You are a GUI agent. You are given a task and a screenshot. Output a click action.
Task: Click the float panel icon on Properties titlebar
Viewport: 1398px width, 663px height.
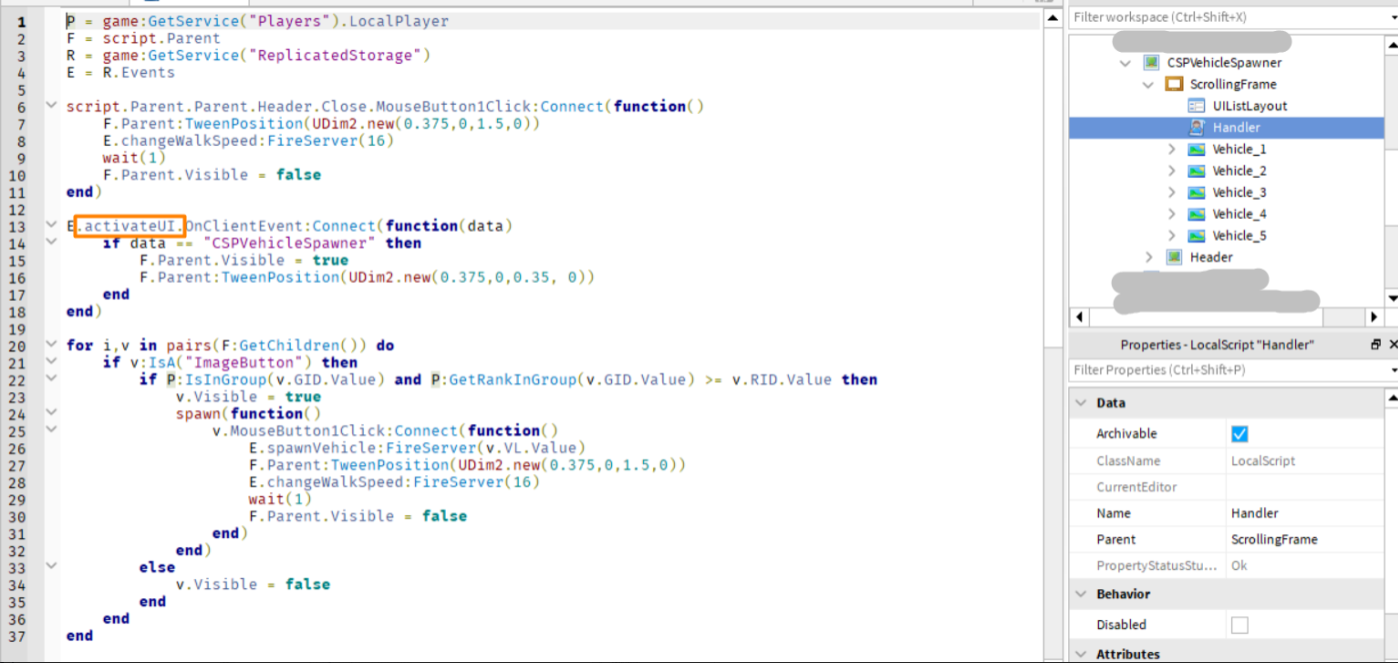[x=1376, y=344]
